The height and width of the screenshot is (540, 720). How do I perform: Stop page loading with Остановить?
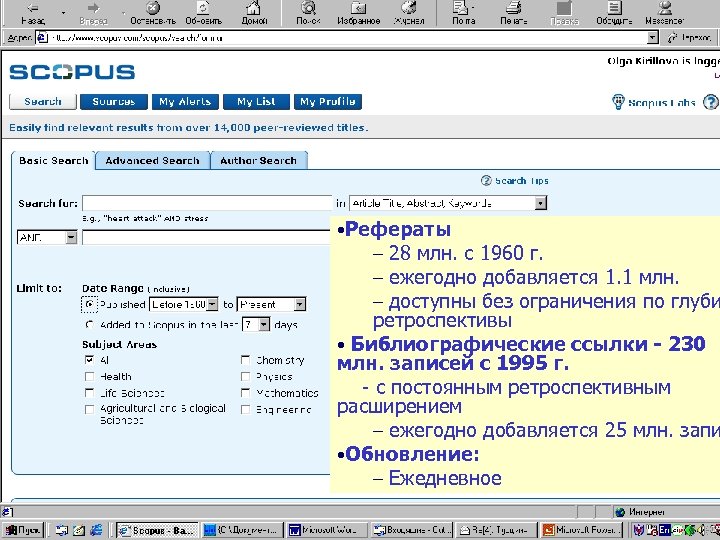click(153, 13)
